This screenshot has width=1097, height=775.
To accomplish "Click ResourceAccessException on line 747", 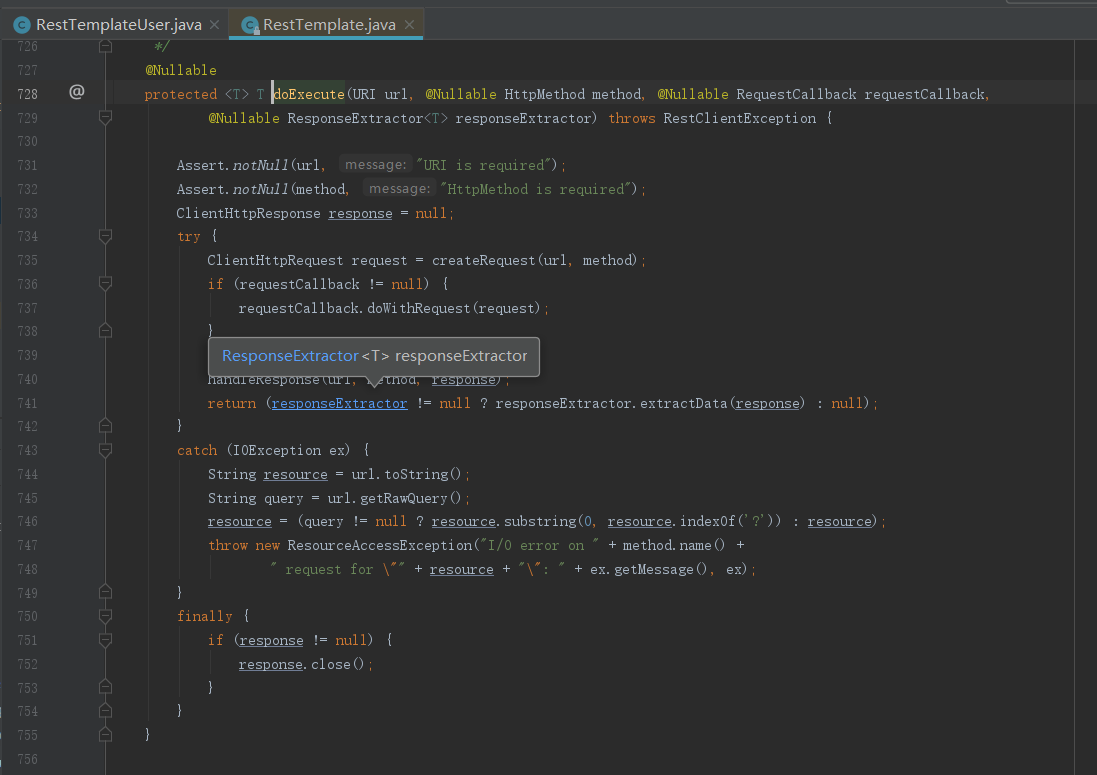I will coord(380,546).
